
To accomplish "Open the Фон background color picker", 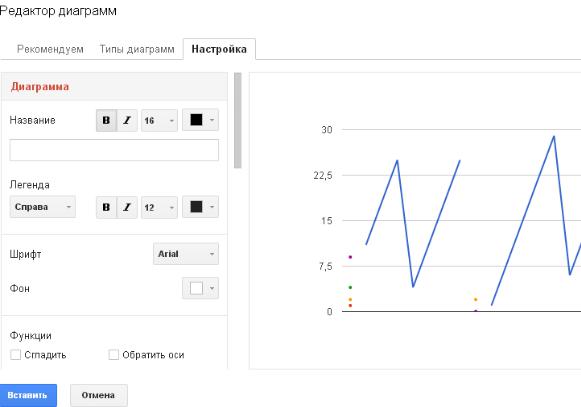I will [x=200, y=288].
